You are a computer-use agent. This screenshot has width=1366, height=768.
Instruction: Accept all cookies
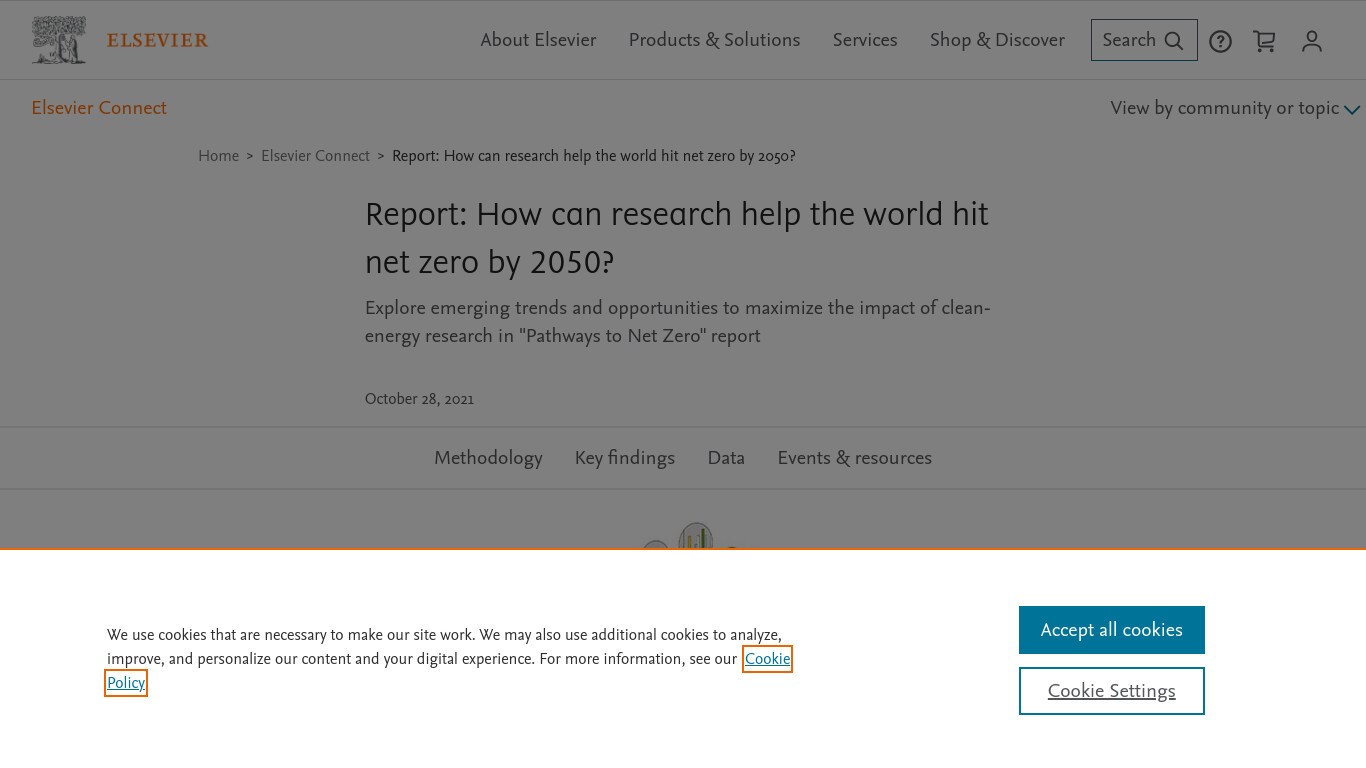point(1112,630)
